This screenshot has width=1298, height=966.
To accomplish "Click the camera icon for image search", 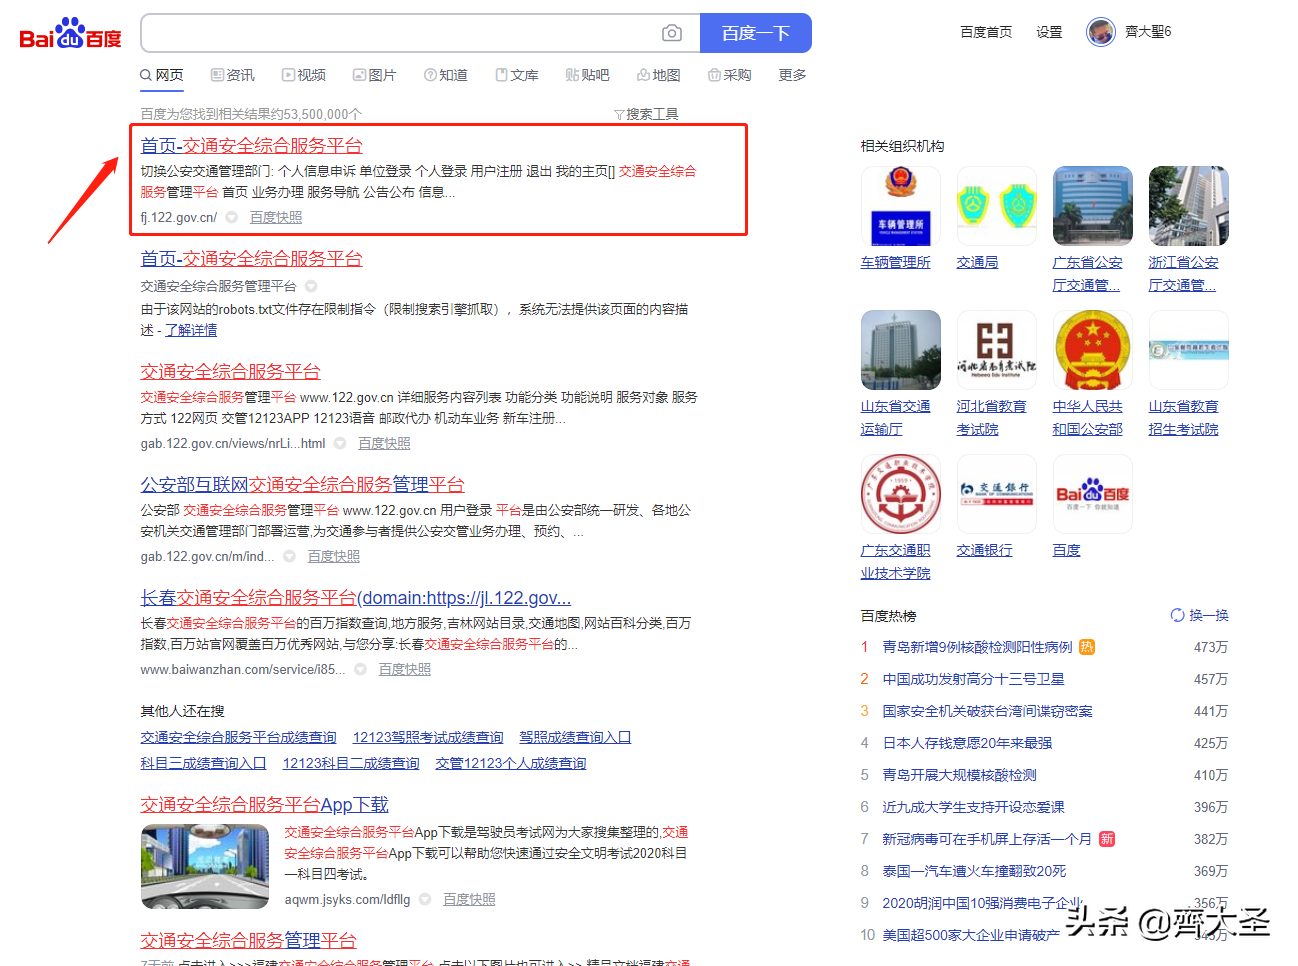I will point(672,33).
